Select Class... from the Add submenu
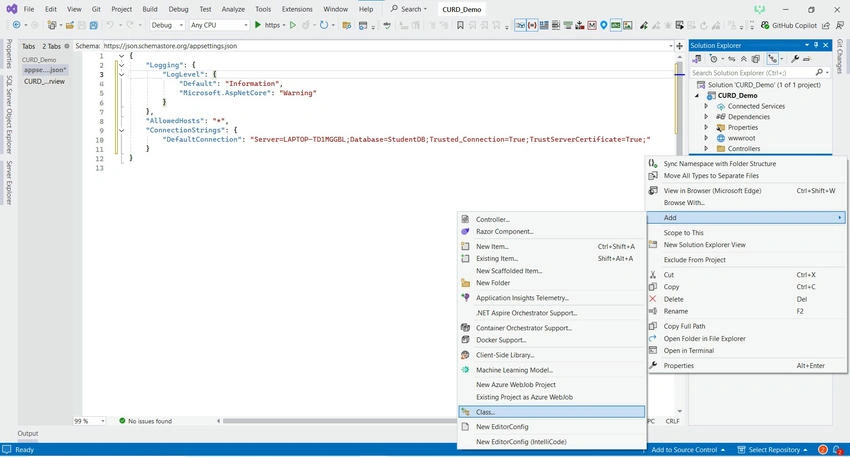Viewport: 850px width, 457px height. [552, 412]
